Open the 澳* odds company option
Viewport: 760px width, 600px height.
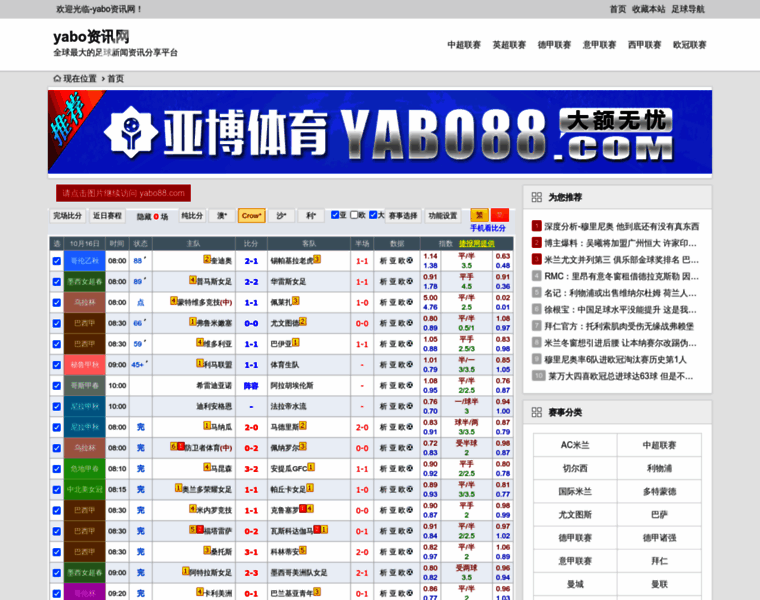point(222,216)
